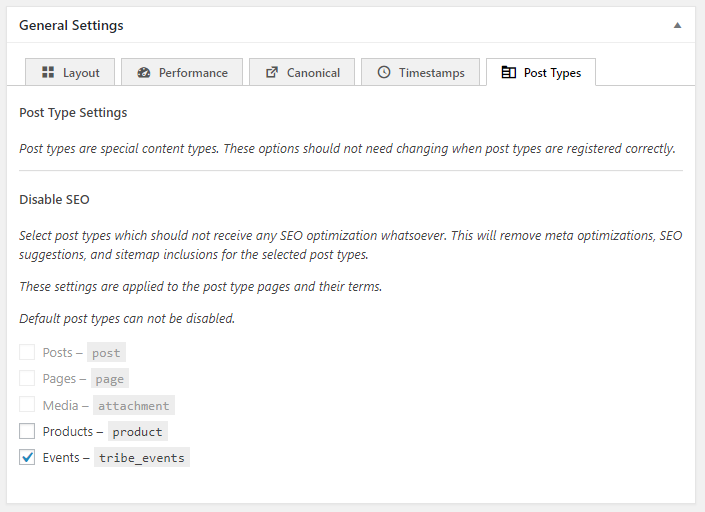Click the 'Products –' label text

click(73, 431)
